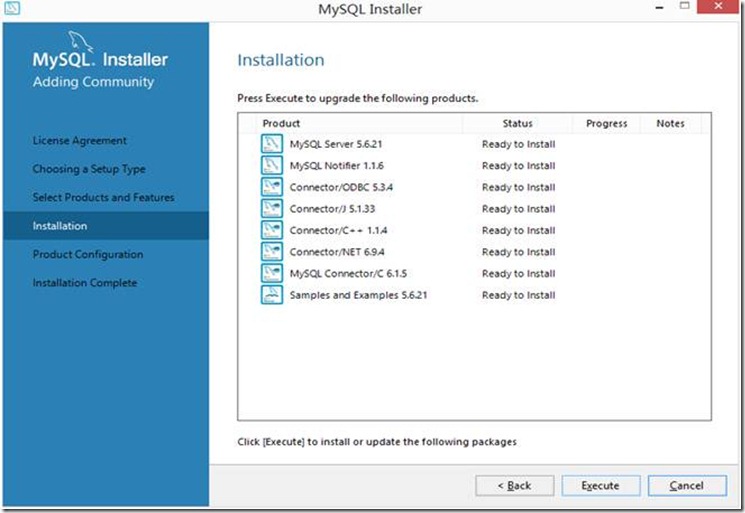This screenshot has width=745, height=513.
Task: Click 'Ready to Install' status for Connector/C++
Action: pyautogui.click(x=518, y=230)
